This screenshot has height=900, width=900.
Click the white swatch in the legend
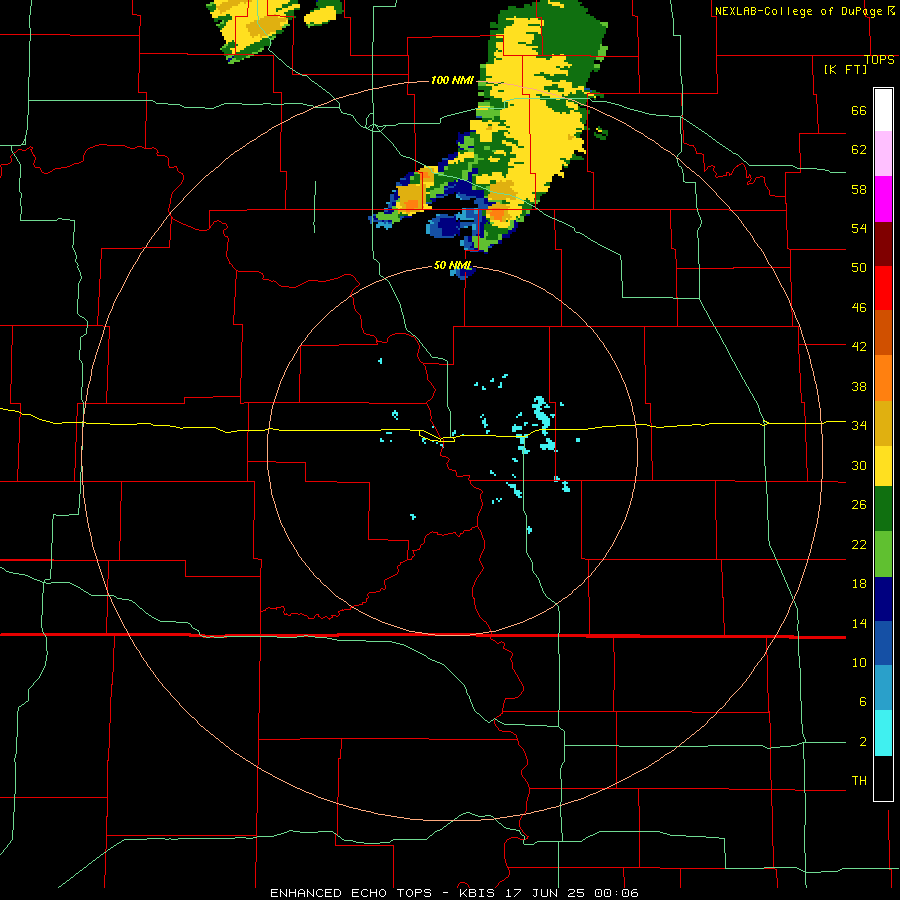883,110
